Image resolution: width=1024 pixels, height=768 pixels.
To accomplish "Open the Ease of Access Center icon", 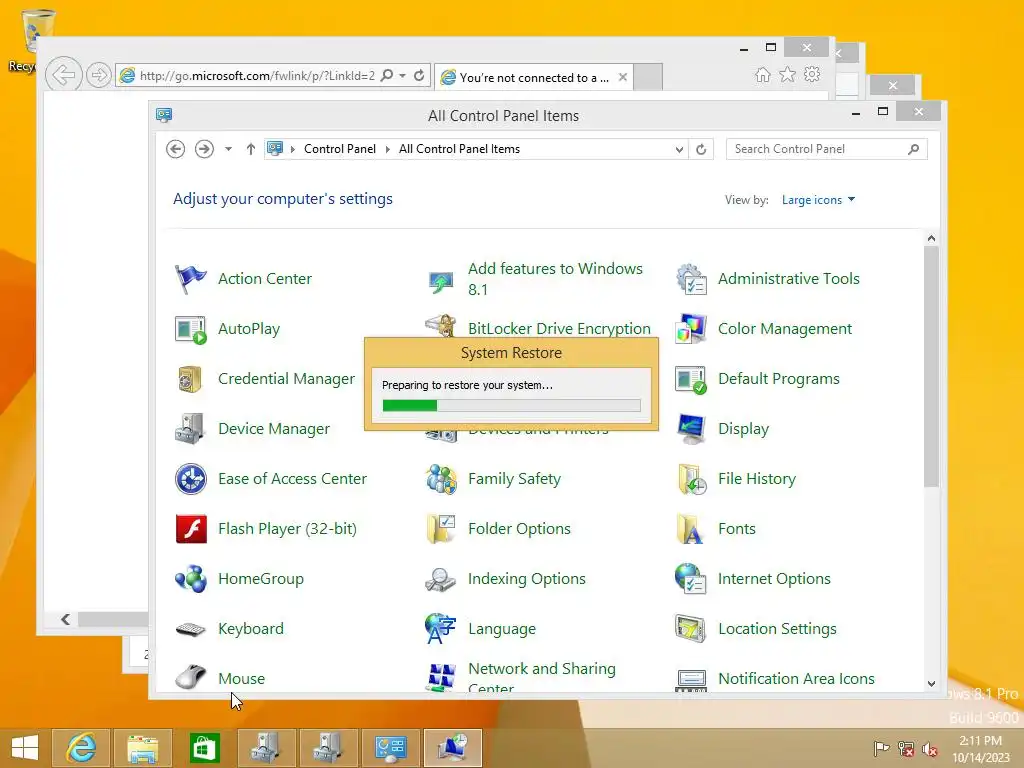I will pyautogui.click(x=191, y=479).
